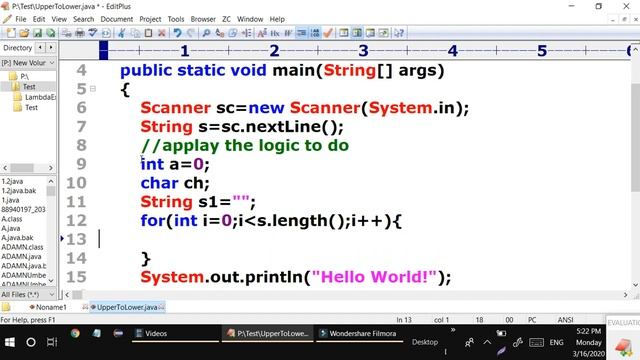This screenshot has height=360, width=640.
Task: Click the Go to Line toolbar icon
Action: pyautogui.click(x=247, y=33)
